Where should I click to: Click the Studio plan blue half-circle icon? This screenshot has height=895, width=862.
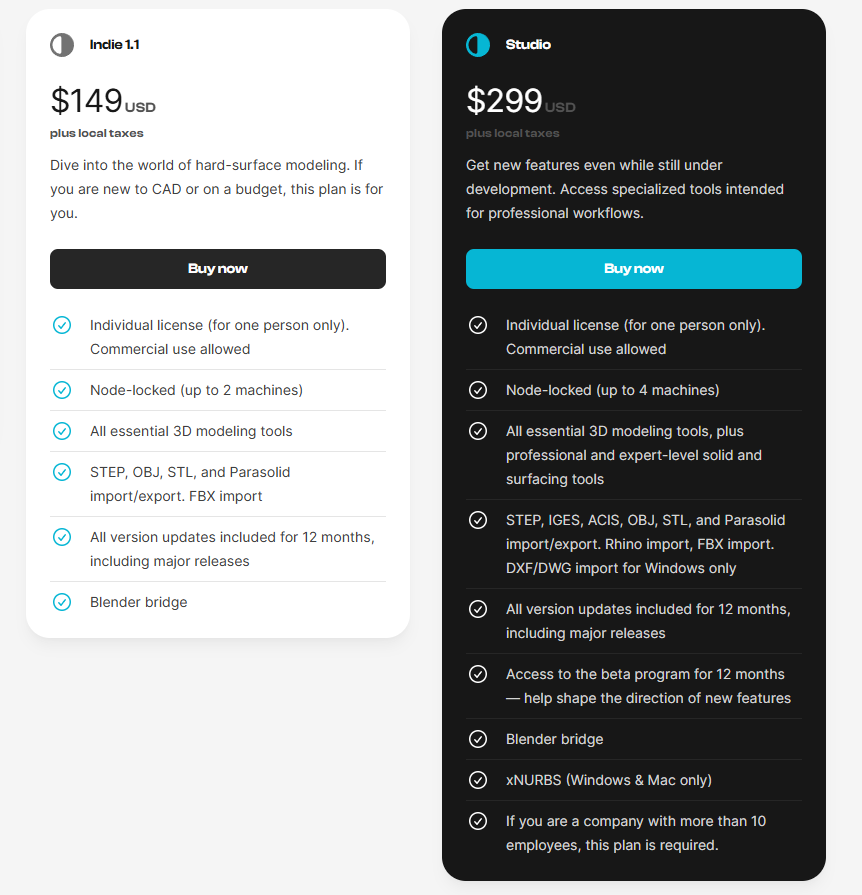(x=478, y=45)
